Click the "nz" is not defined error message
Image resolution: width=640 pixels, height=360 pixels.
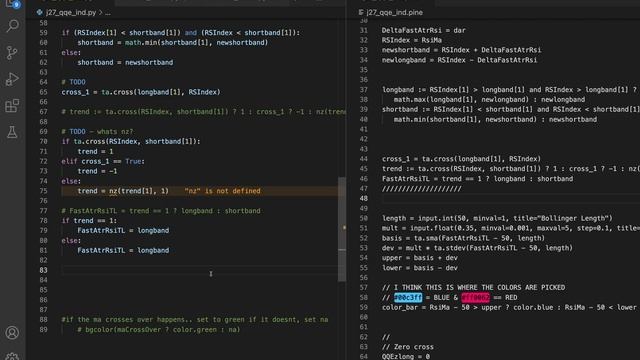(x=222, y=191)
